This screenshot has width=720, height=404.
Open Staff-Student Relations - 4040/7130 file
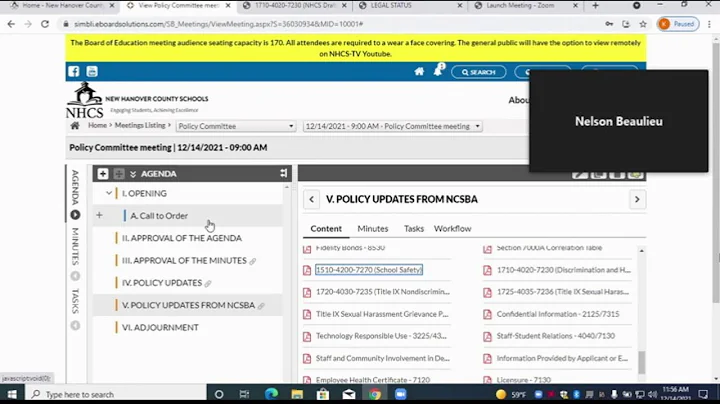[x=556, y=336]
